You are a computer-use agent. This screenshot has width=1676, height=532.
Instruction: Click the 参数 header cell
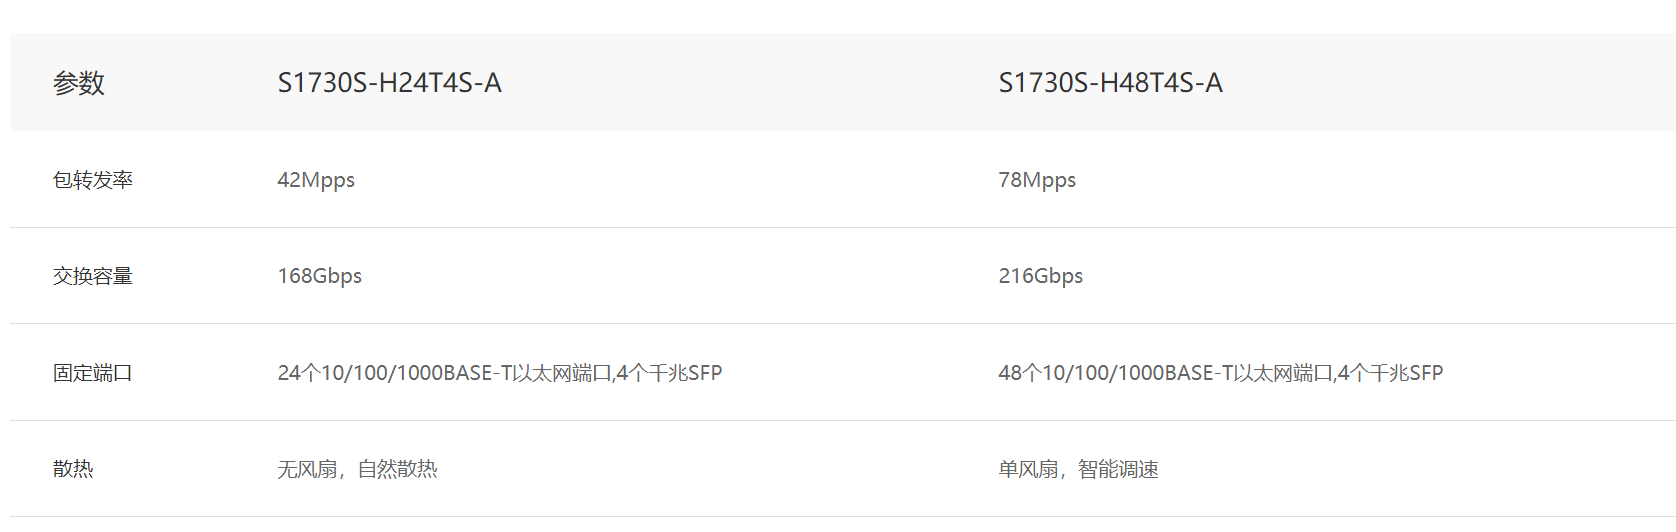pyautogui.click(x=79, y=83)
